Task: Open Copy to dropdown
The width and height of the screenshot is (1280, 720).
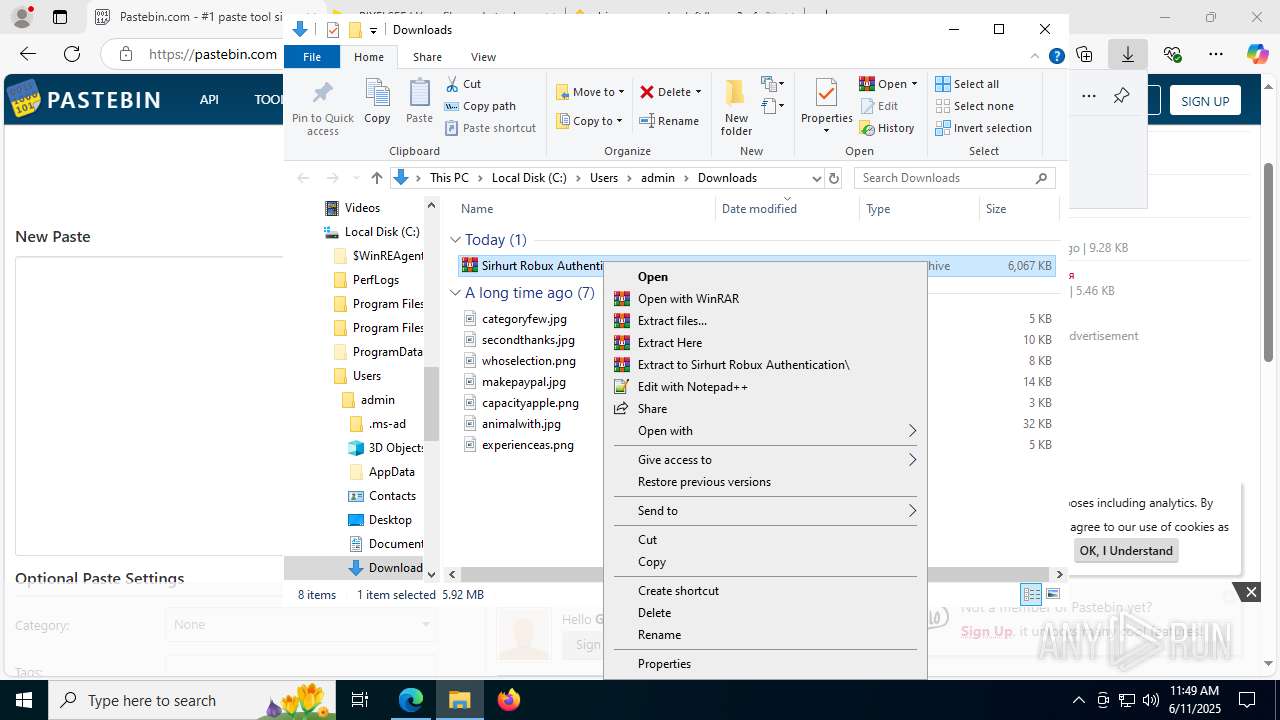Action: (x=590, y=121)
